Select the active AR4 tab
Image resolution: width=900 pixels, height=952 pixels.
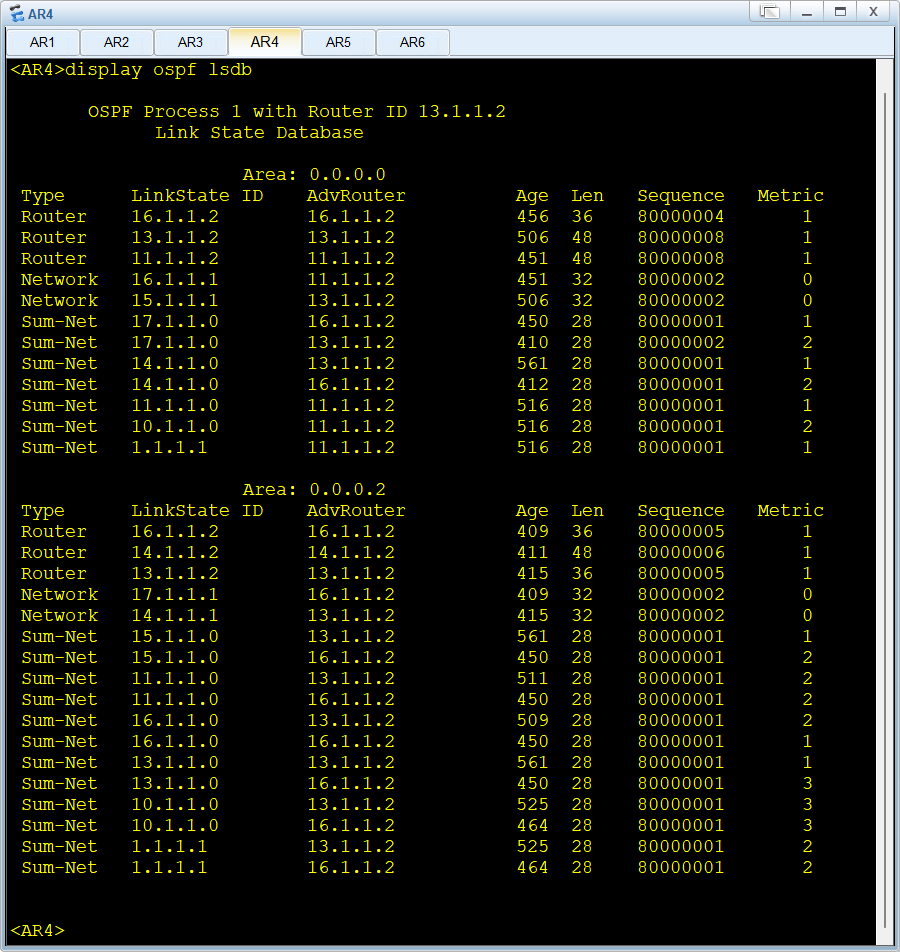pos(265,42)
